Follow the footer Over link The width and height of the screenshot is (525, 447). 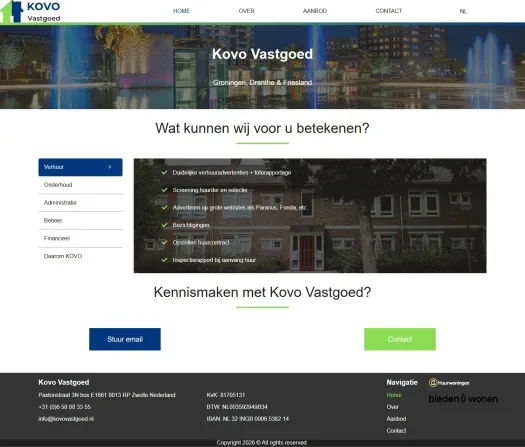click(x=392, y=407)
